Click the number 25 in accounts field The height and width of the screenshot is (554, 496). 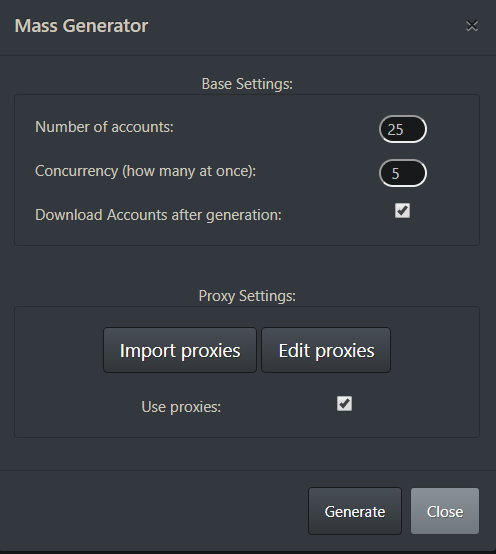coord(395,130)
